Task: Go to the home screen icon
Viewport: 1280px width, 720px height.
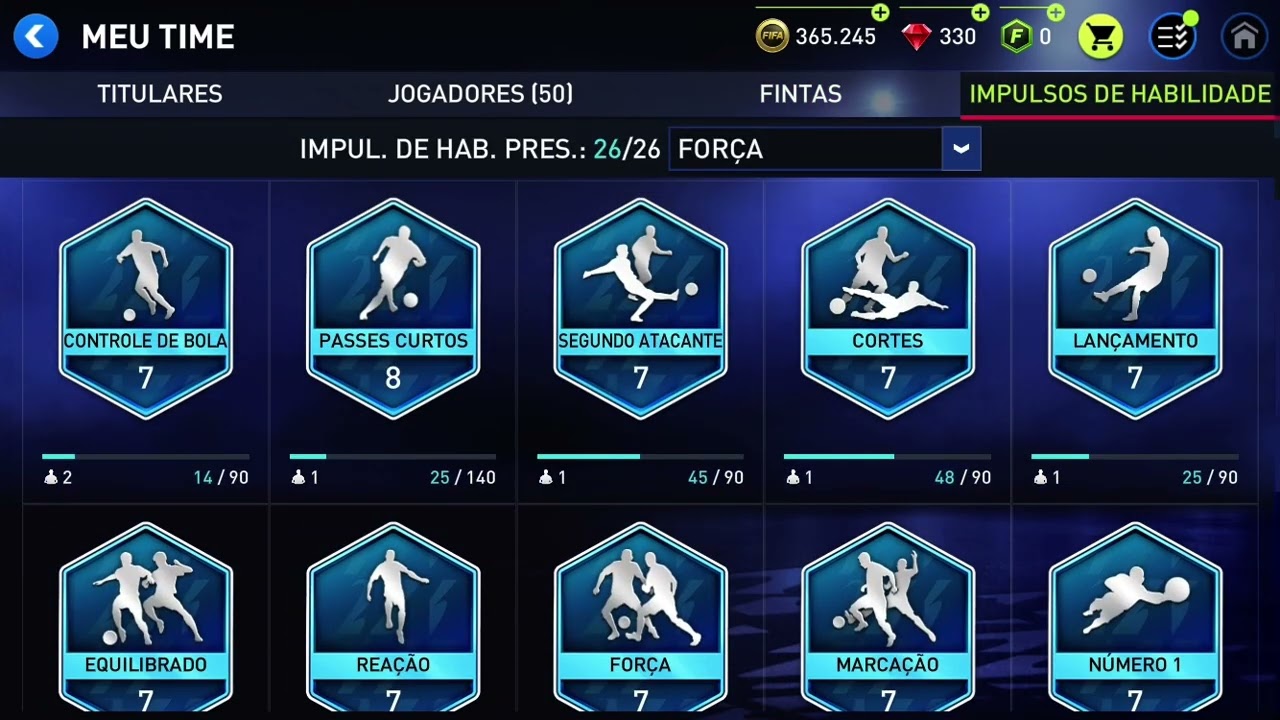Action: pyautogui.click(x=1244, y=37)
